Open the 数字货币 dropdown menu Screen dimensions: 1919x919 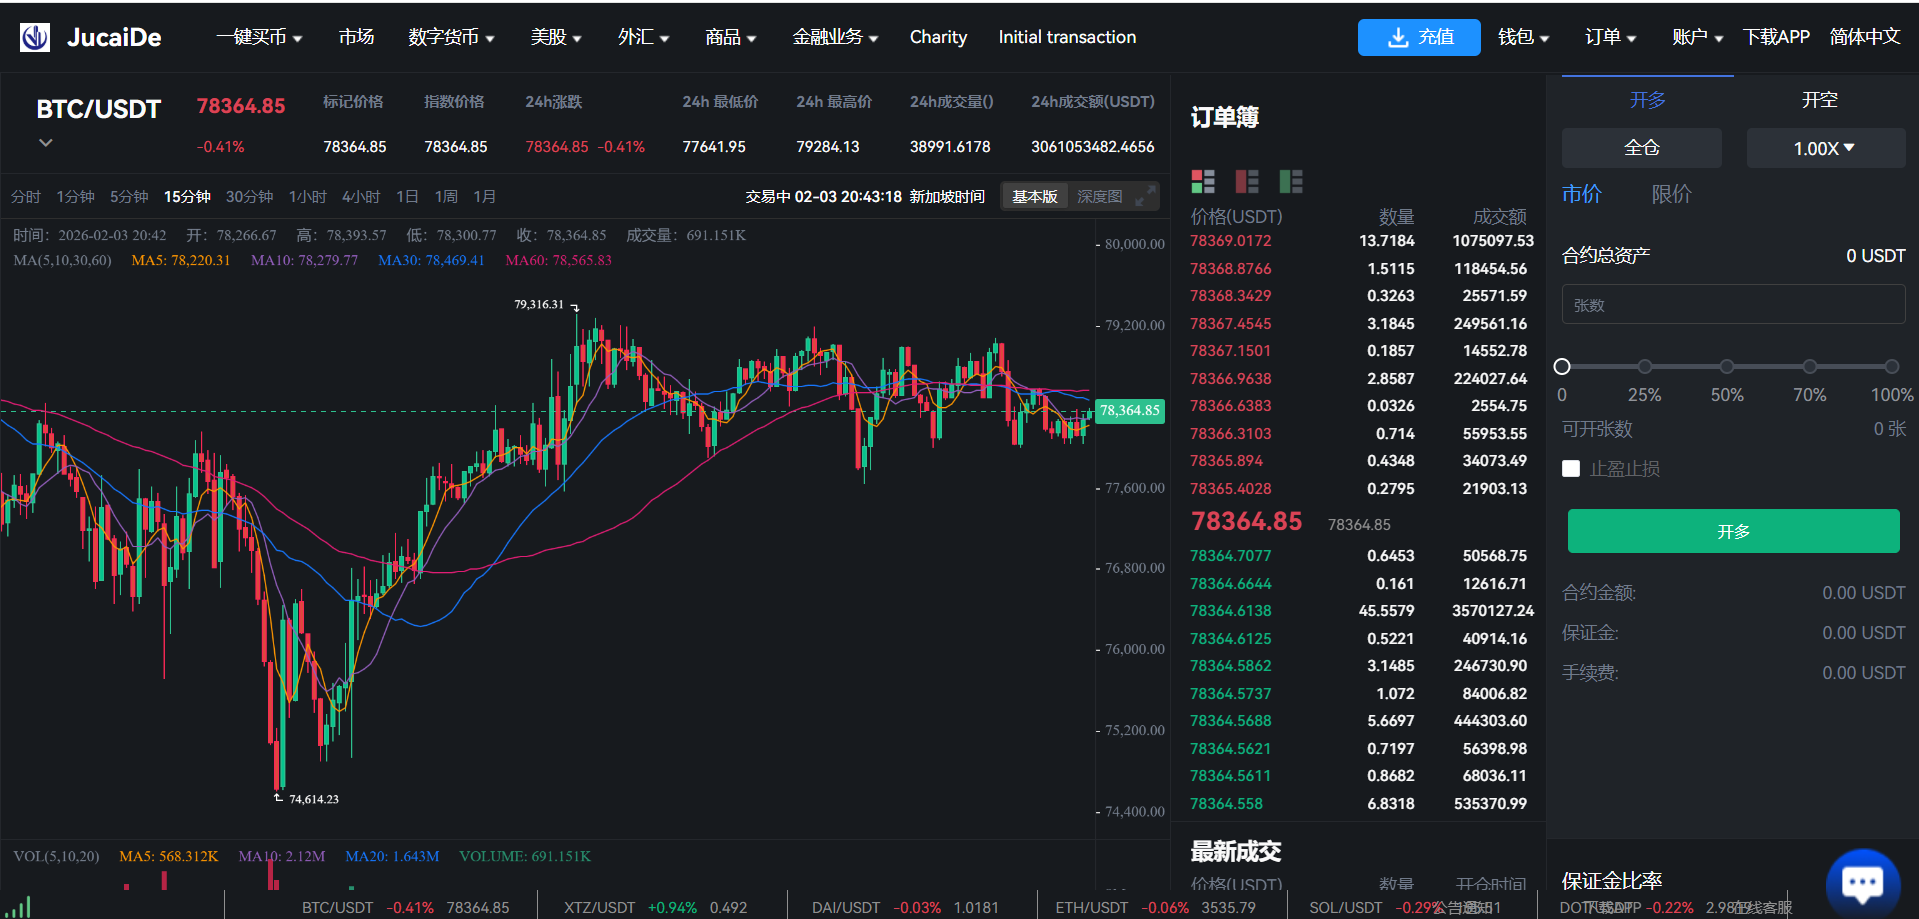pyautogui.click(x=451, y=38)
